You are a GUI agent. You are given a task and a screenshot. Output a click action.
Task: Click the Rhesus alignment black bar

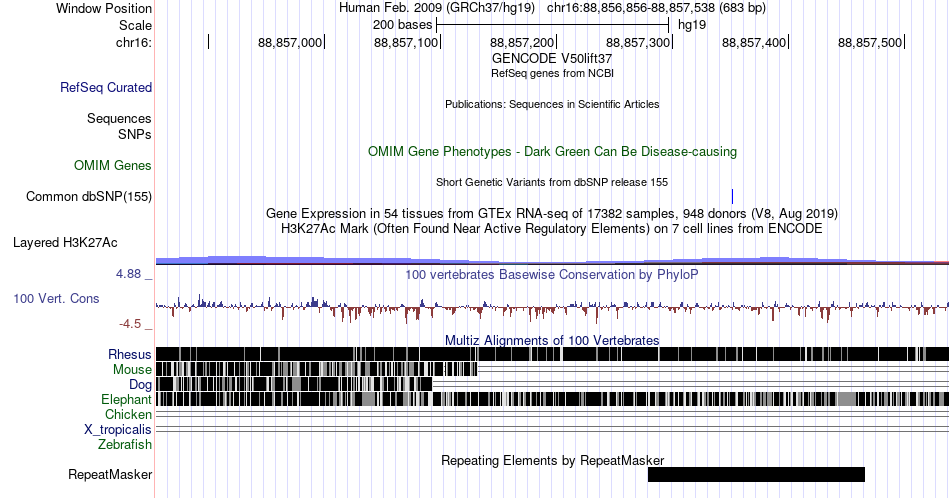click(x=552, y=354)
